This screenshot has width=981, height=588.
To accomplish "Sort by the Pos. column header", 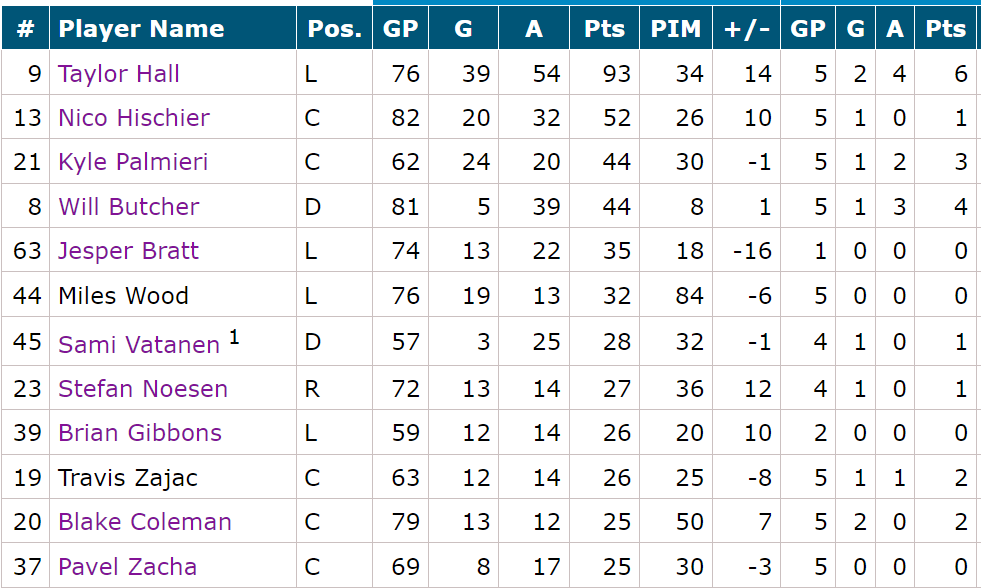I will 334,29.
